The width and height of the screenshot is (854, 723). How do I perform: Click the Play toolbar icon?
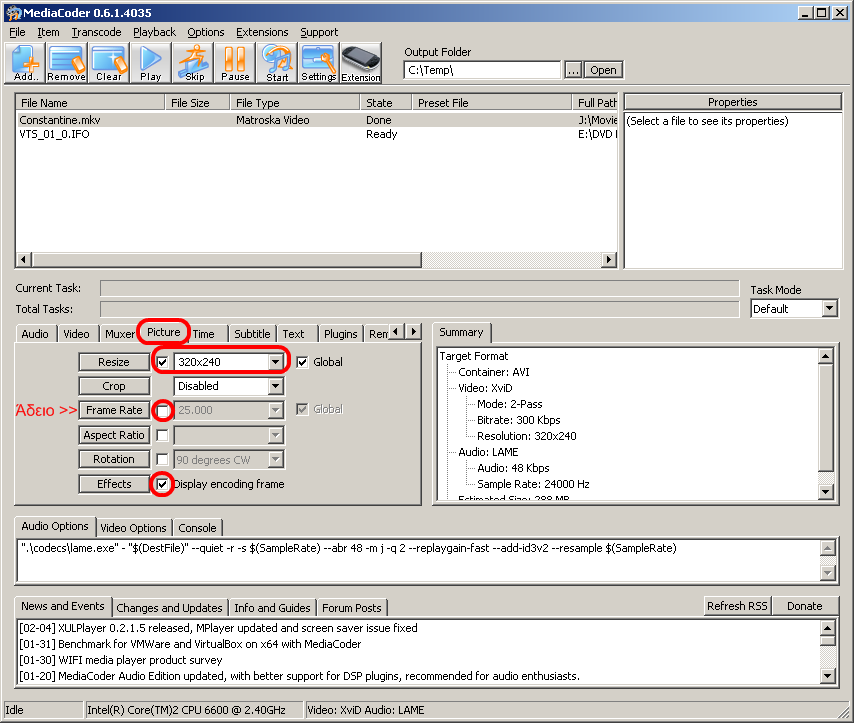[151, 63]
